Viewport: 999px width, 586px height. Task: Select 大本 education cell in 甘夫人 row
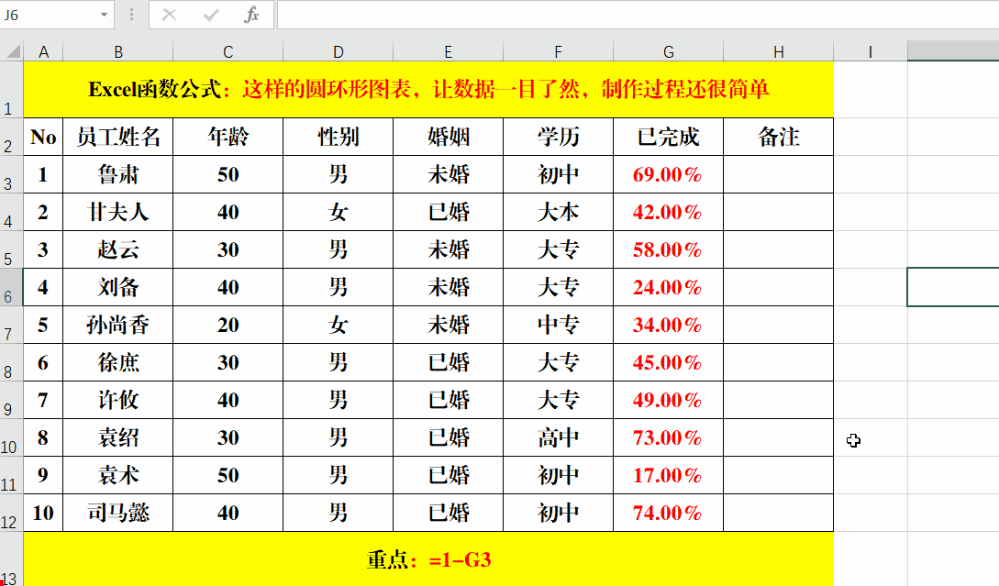(x=558, y=212)
